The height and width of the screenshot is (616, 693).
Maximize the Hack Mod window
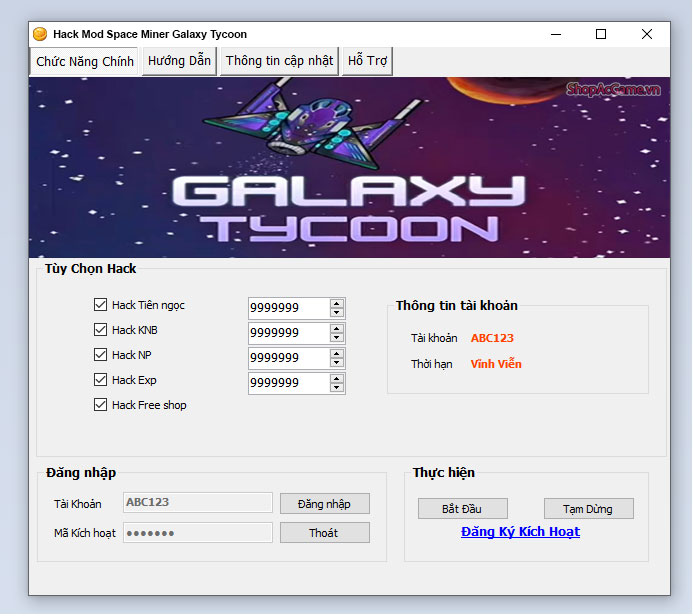point(601,34)
